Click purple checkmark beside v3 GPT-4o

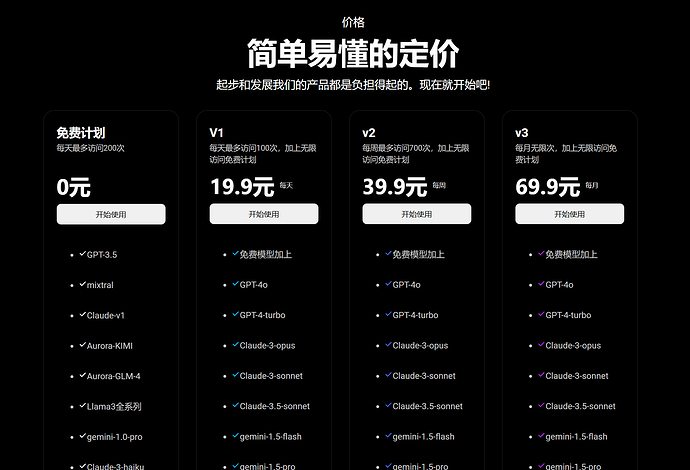tap(541, 283)
